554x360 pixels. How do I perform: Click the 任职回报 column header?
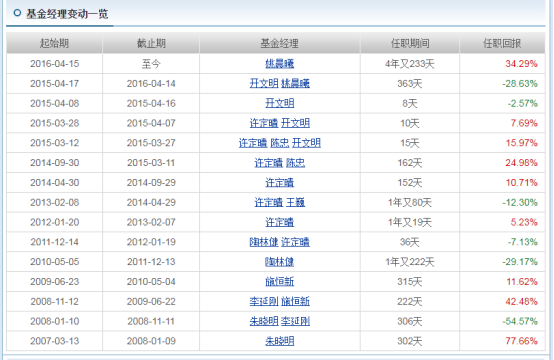click(502, 43)
